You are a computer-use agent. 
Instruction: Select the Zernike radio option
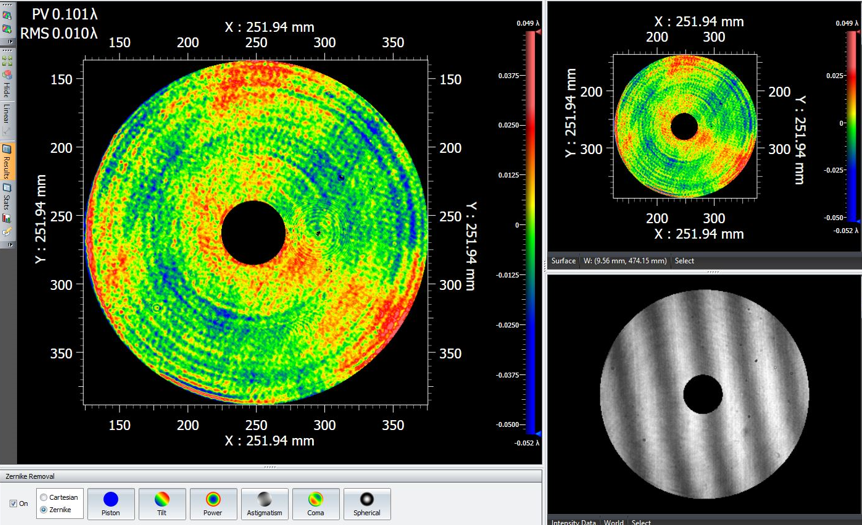tap(43, 510)
